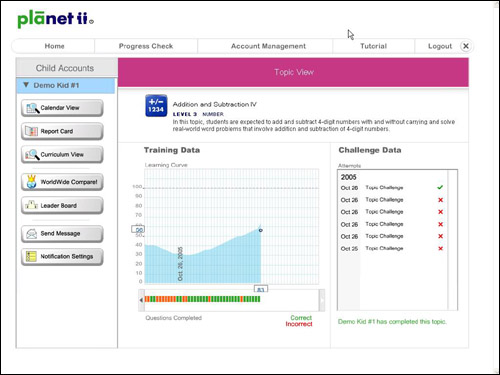Click the Report Card icon
Screen dimensions: 500x375
32,131
